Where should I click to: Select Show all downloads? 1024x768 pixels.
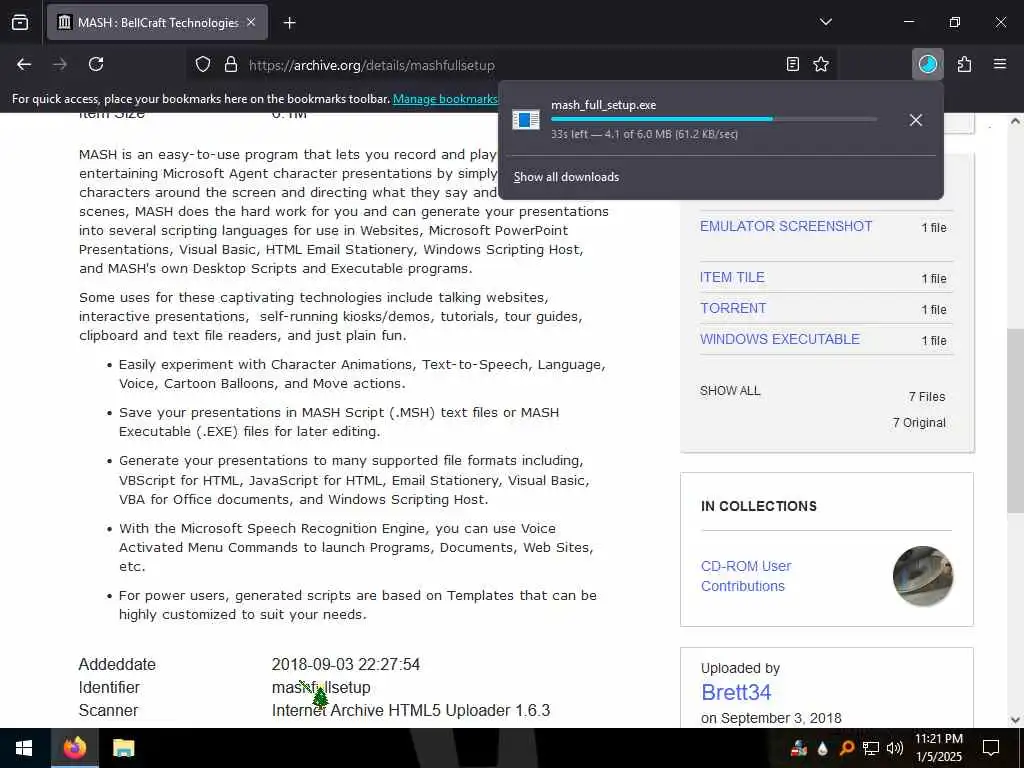pos(566,177)
